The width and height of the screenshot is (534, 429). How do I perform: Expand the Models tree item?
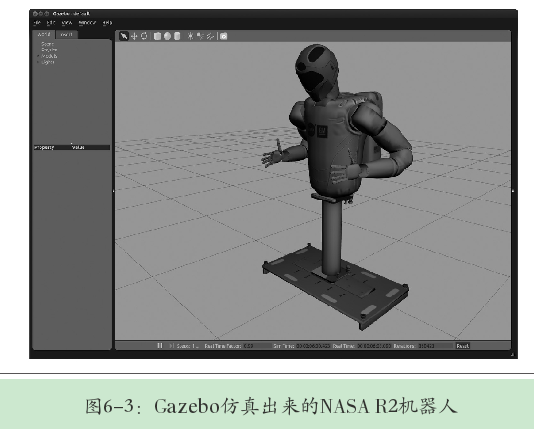click(x=38, y=56)
